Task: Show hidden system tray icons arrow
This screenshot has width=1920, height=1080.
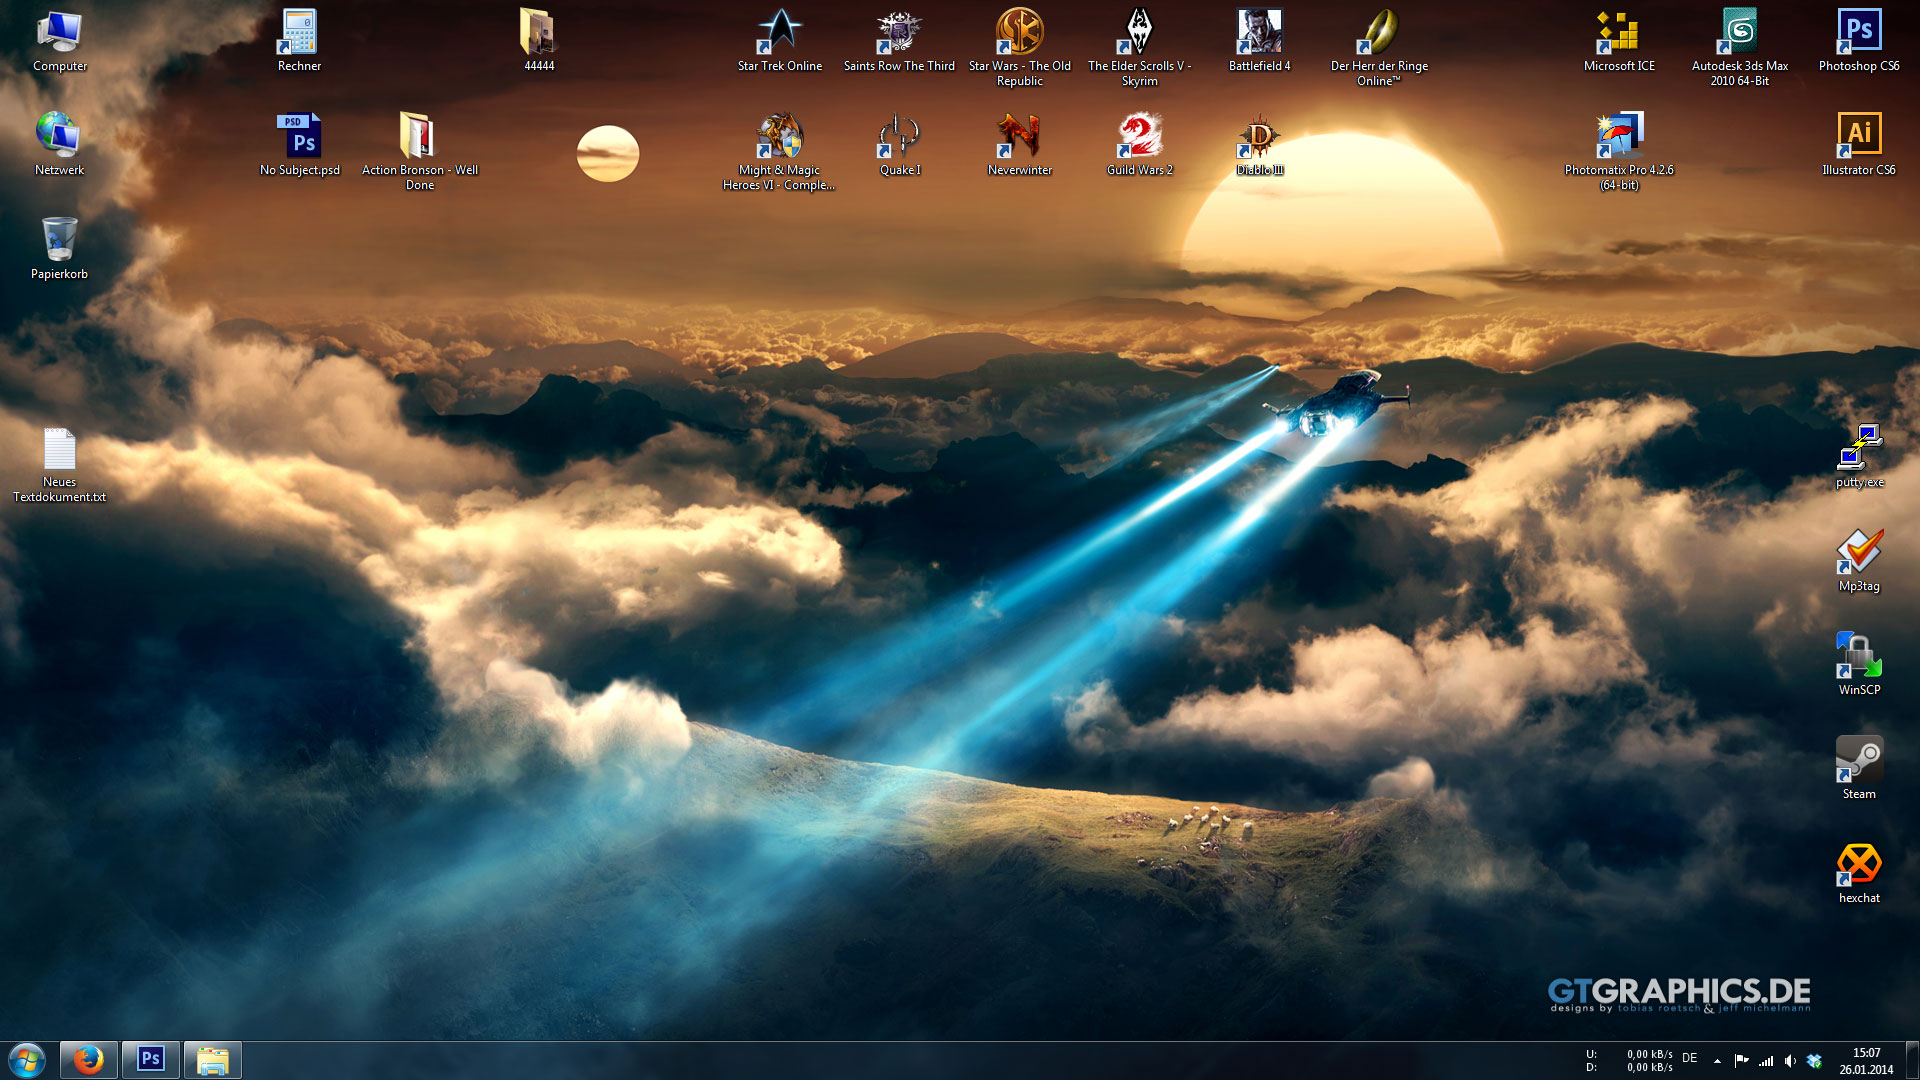Action: tap(1717, 1061)
